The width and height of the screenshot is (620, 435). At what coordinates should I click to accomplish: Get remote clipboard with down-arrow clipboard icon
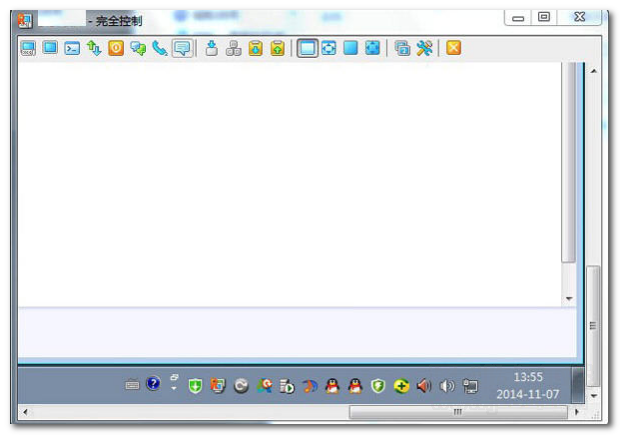point(255,48)
